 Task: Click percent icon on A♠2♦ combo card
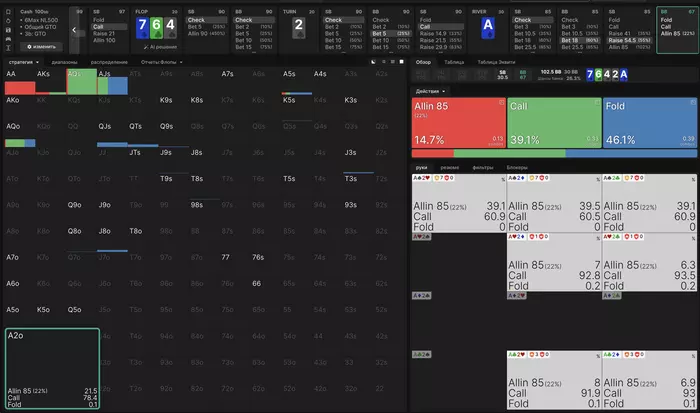point(598,179)
